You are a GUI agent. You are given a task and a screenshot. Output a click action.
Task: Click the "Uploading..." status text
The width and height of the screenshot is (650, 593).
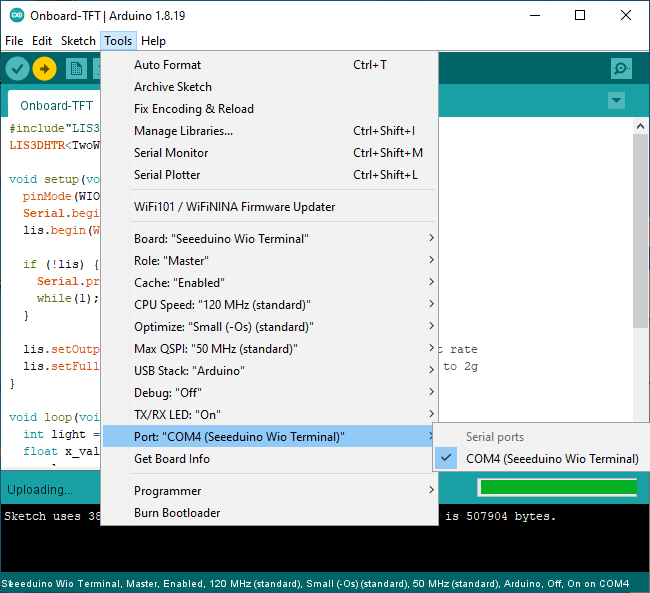coord(40,489)
